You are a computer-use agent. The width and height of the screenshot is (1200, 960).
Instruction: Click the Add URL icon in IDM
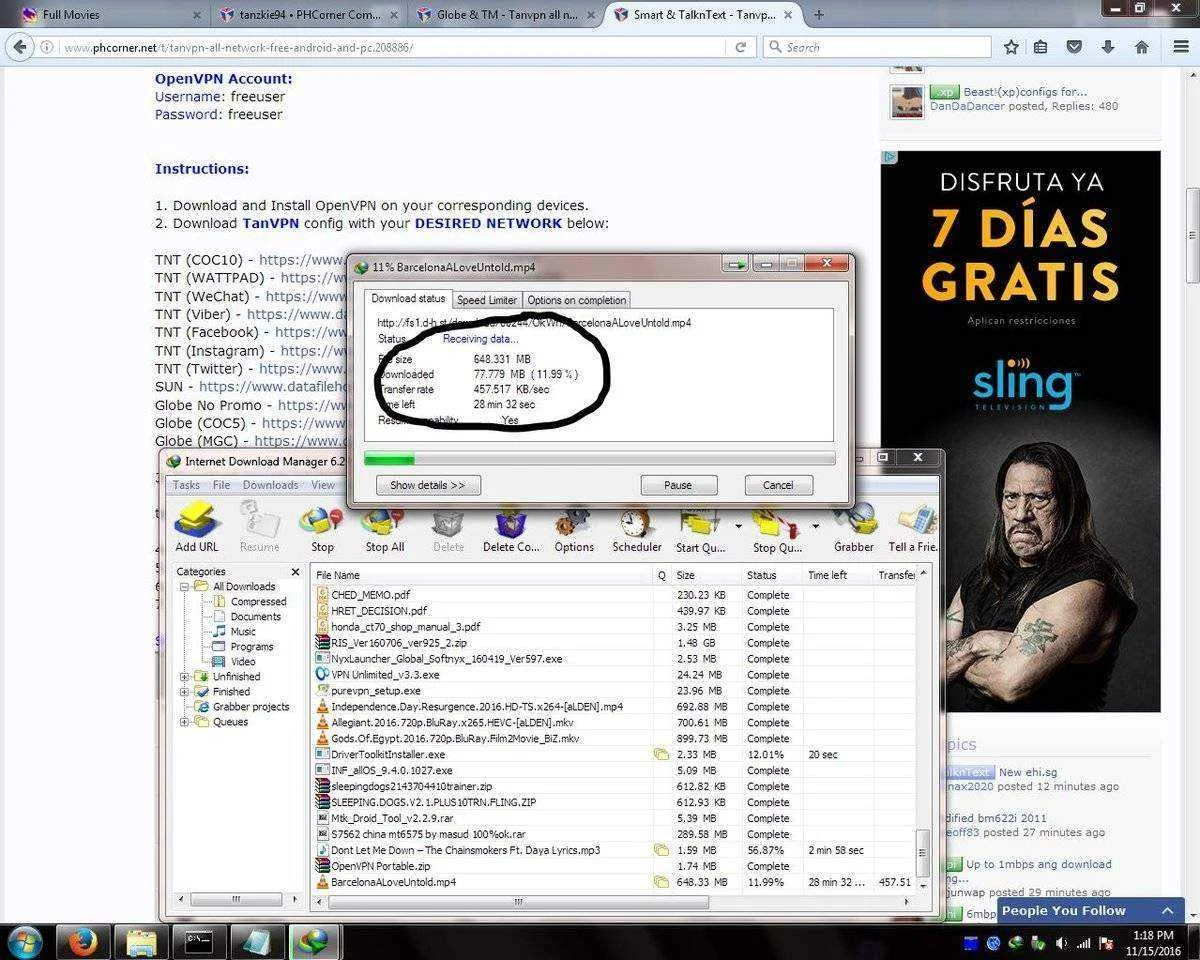[197, 527]
